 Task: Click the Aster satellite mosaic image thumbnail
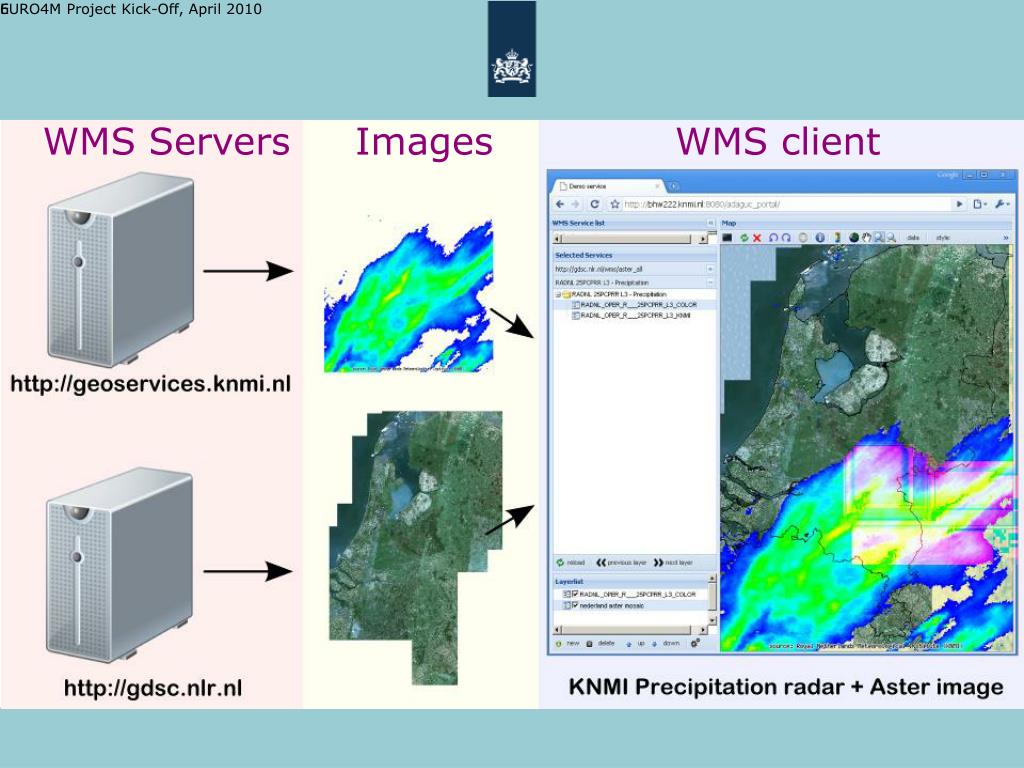(416, 547)
